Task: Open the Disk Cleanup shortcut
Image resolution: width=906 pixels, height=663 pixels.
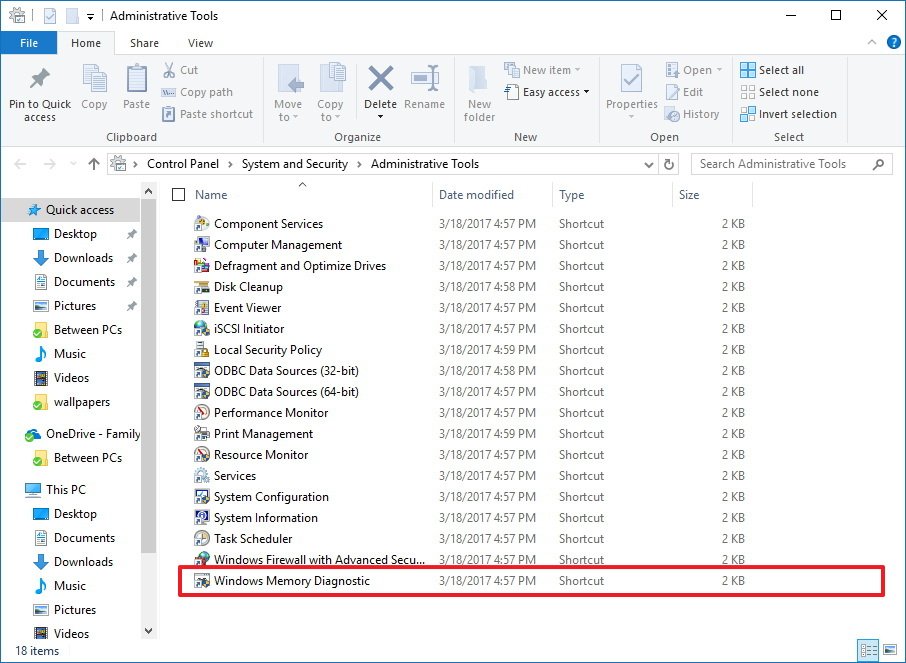Action: 247,287
